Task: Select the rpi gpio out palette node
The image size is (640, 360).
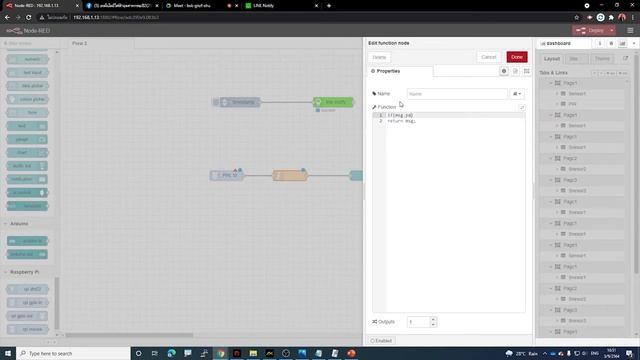Action: tap(27, 316)
